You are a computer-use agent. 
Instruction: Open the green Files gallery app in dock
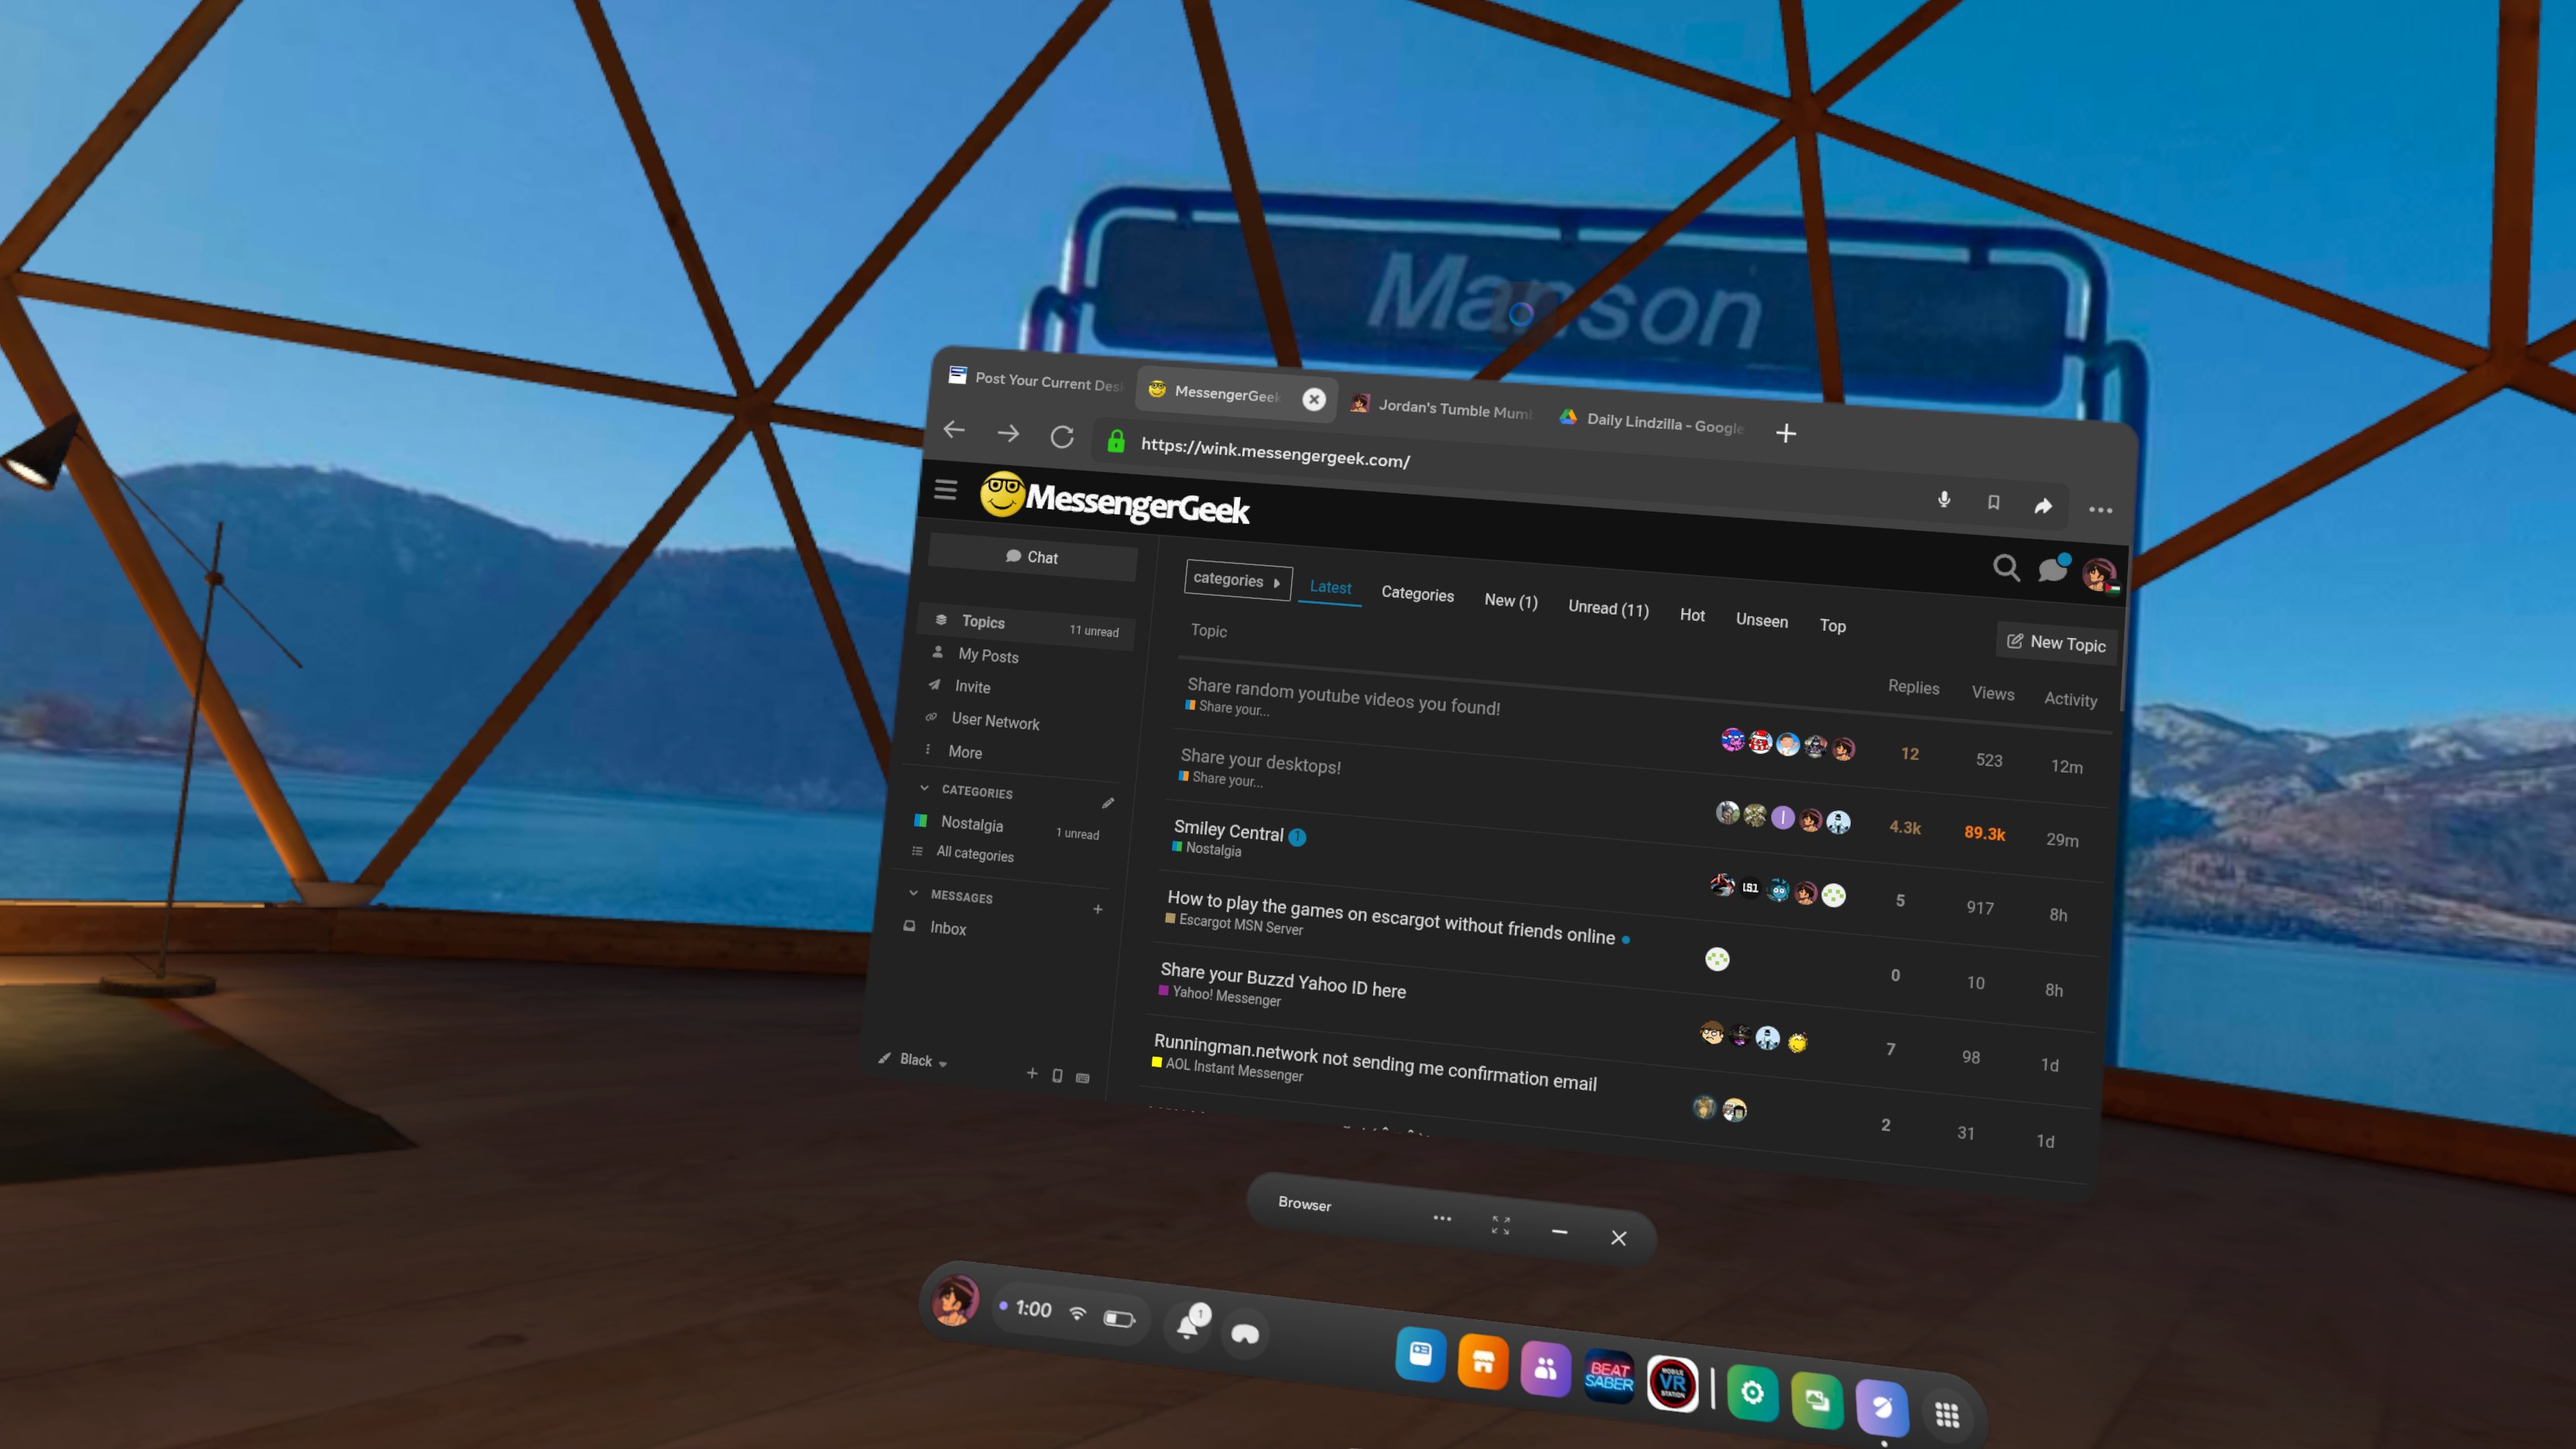pos(1817,1400)
